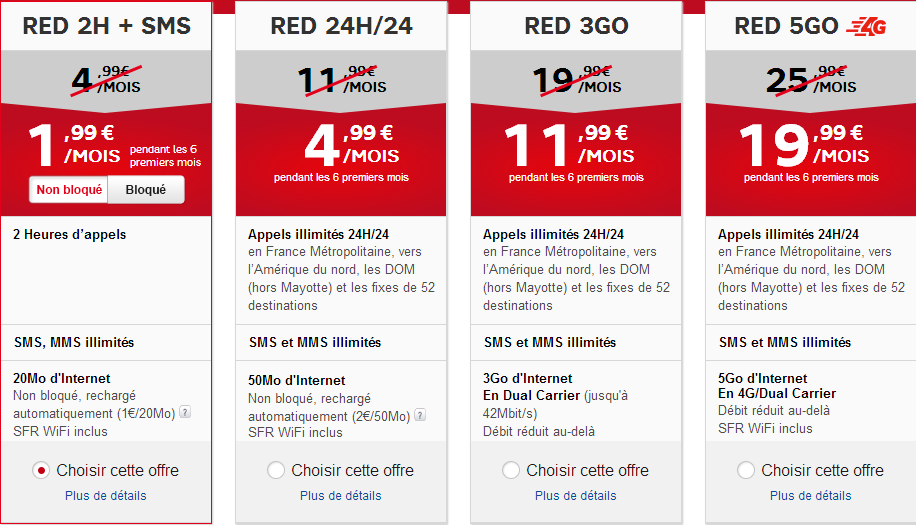Select the Non bloqué option
This screenshot has height=525, width=916.
[69, 189]
